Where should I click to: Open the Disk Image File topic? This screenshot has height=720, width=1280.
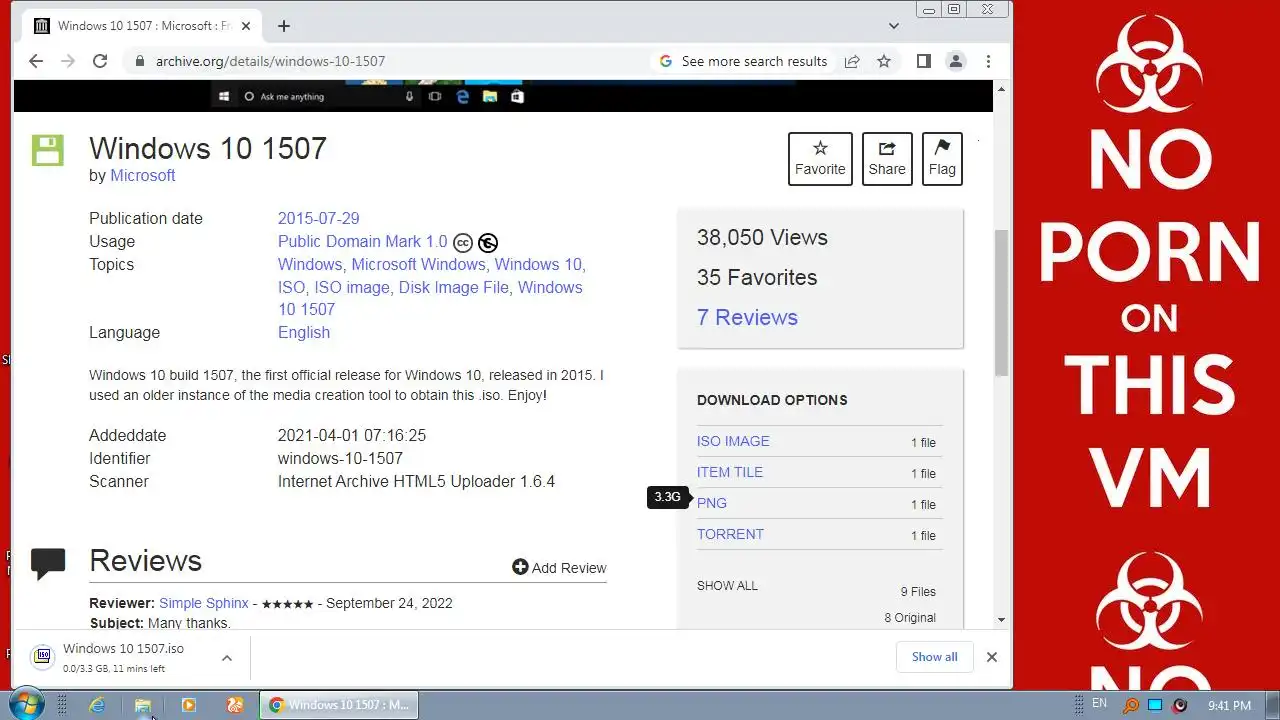(x=453, y=287)
